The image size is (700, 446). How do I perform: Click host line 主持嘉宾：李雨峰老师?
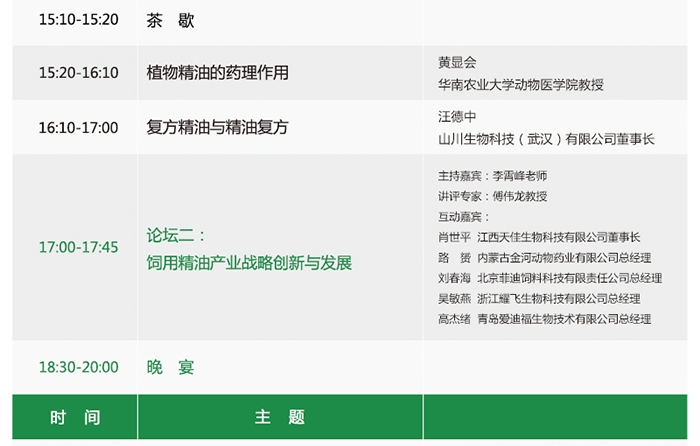(492, 175)
